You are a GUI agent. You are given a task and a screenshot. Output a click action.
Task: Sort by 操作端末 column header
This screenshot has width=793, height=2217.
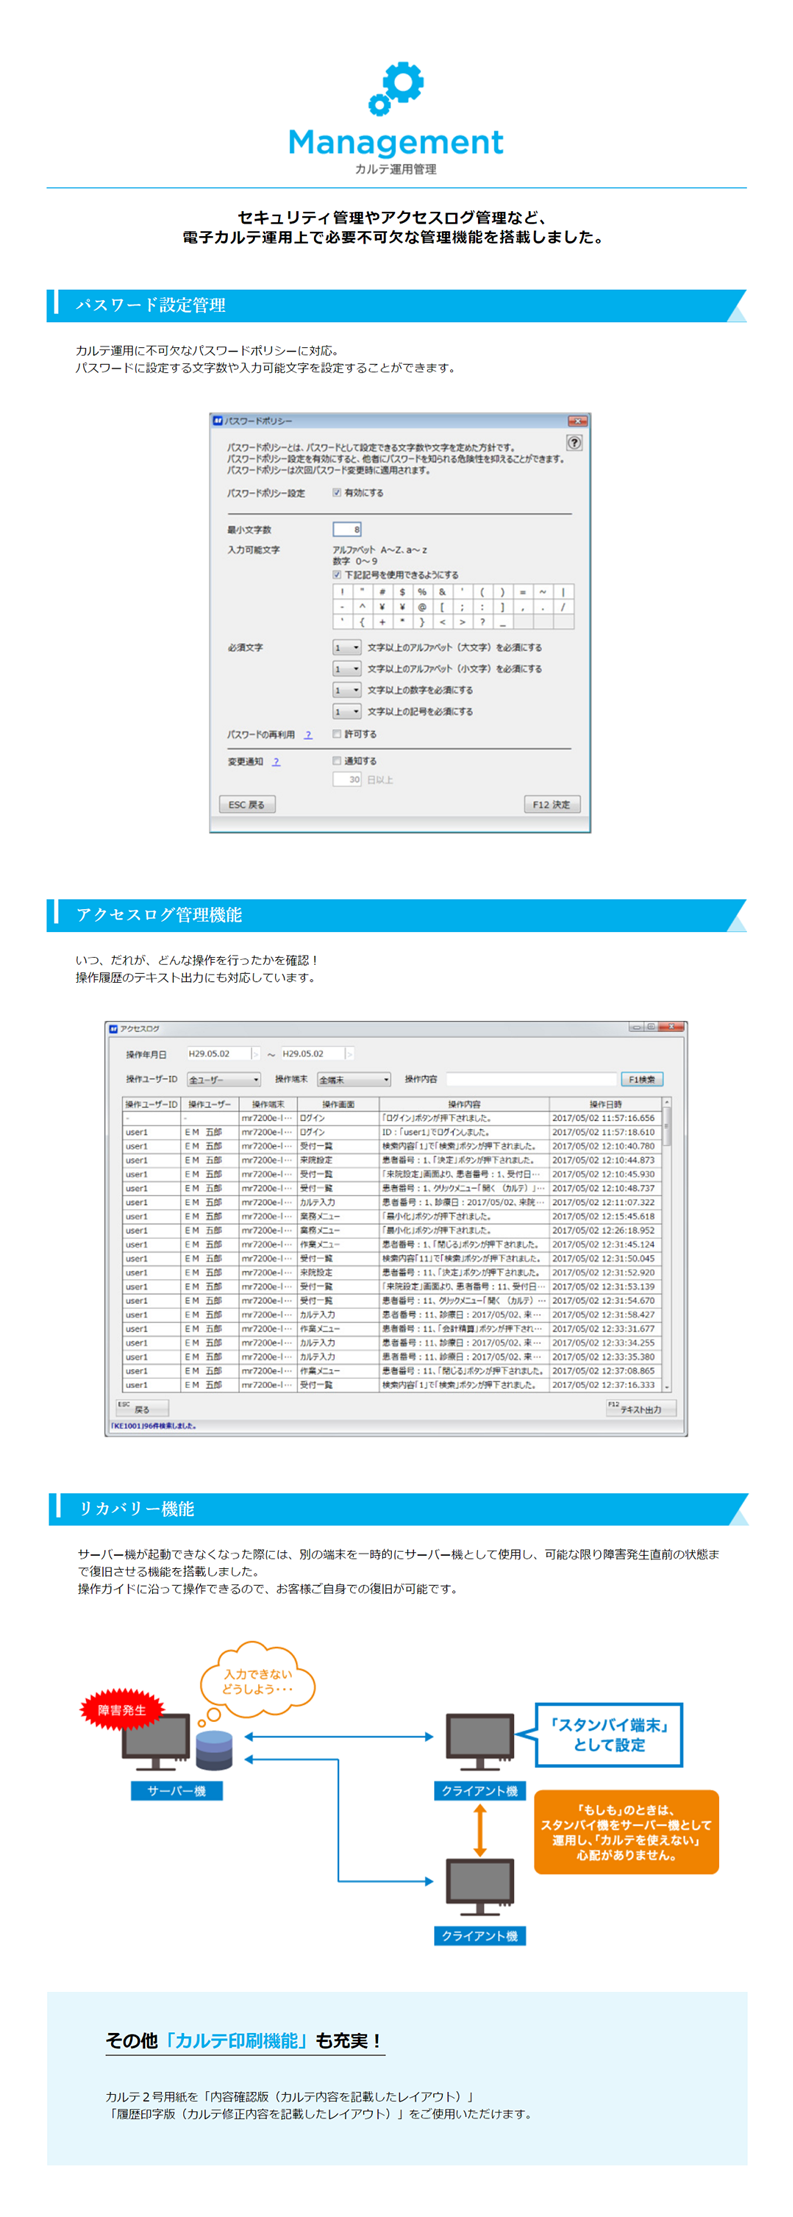pyautogui.click(x=268, y=1105)
